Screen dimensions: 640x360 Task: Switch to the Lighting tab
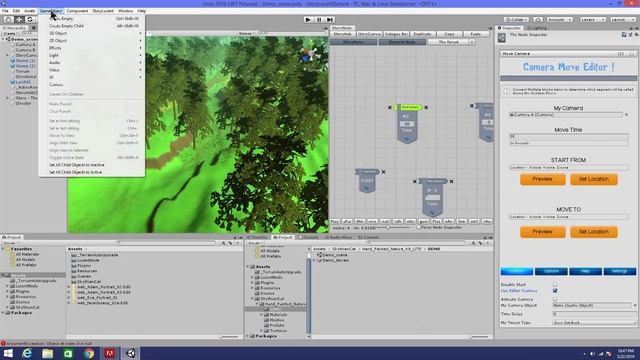tap(537, 28)
